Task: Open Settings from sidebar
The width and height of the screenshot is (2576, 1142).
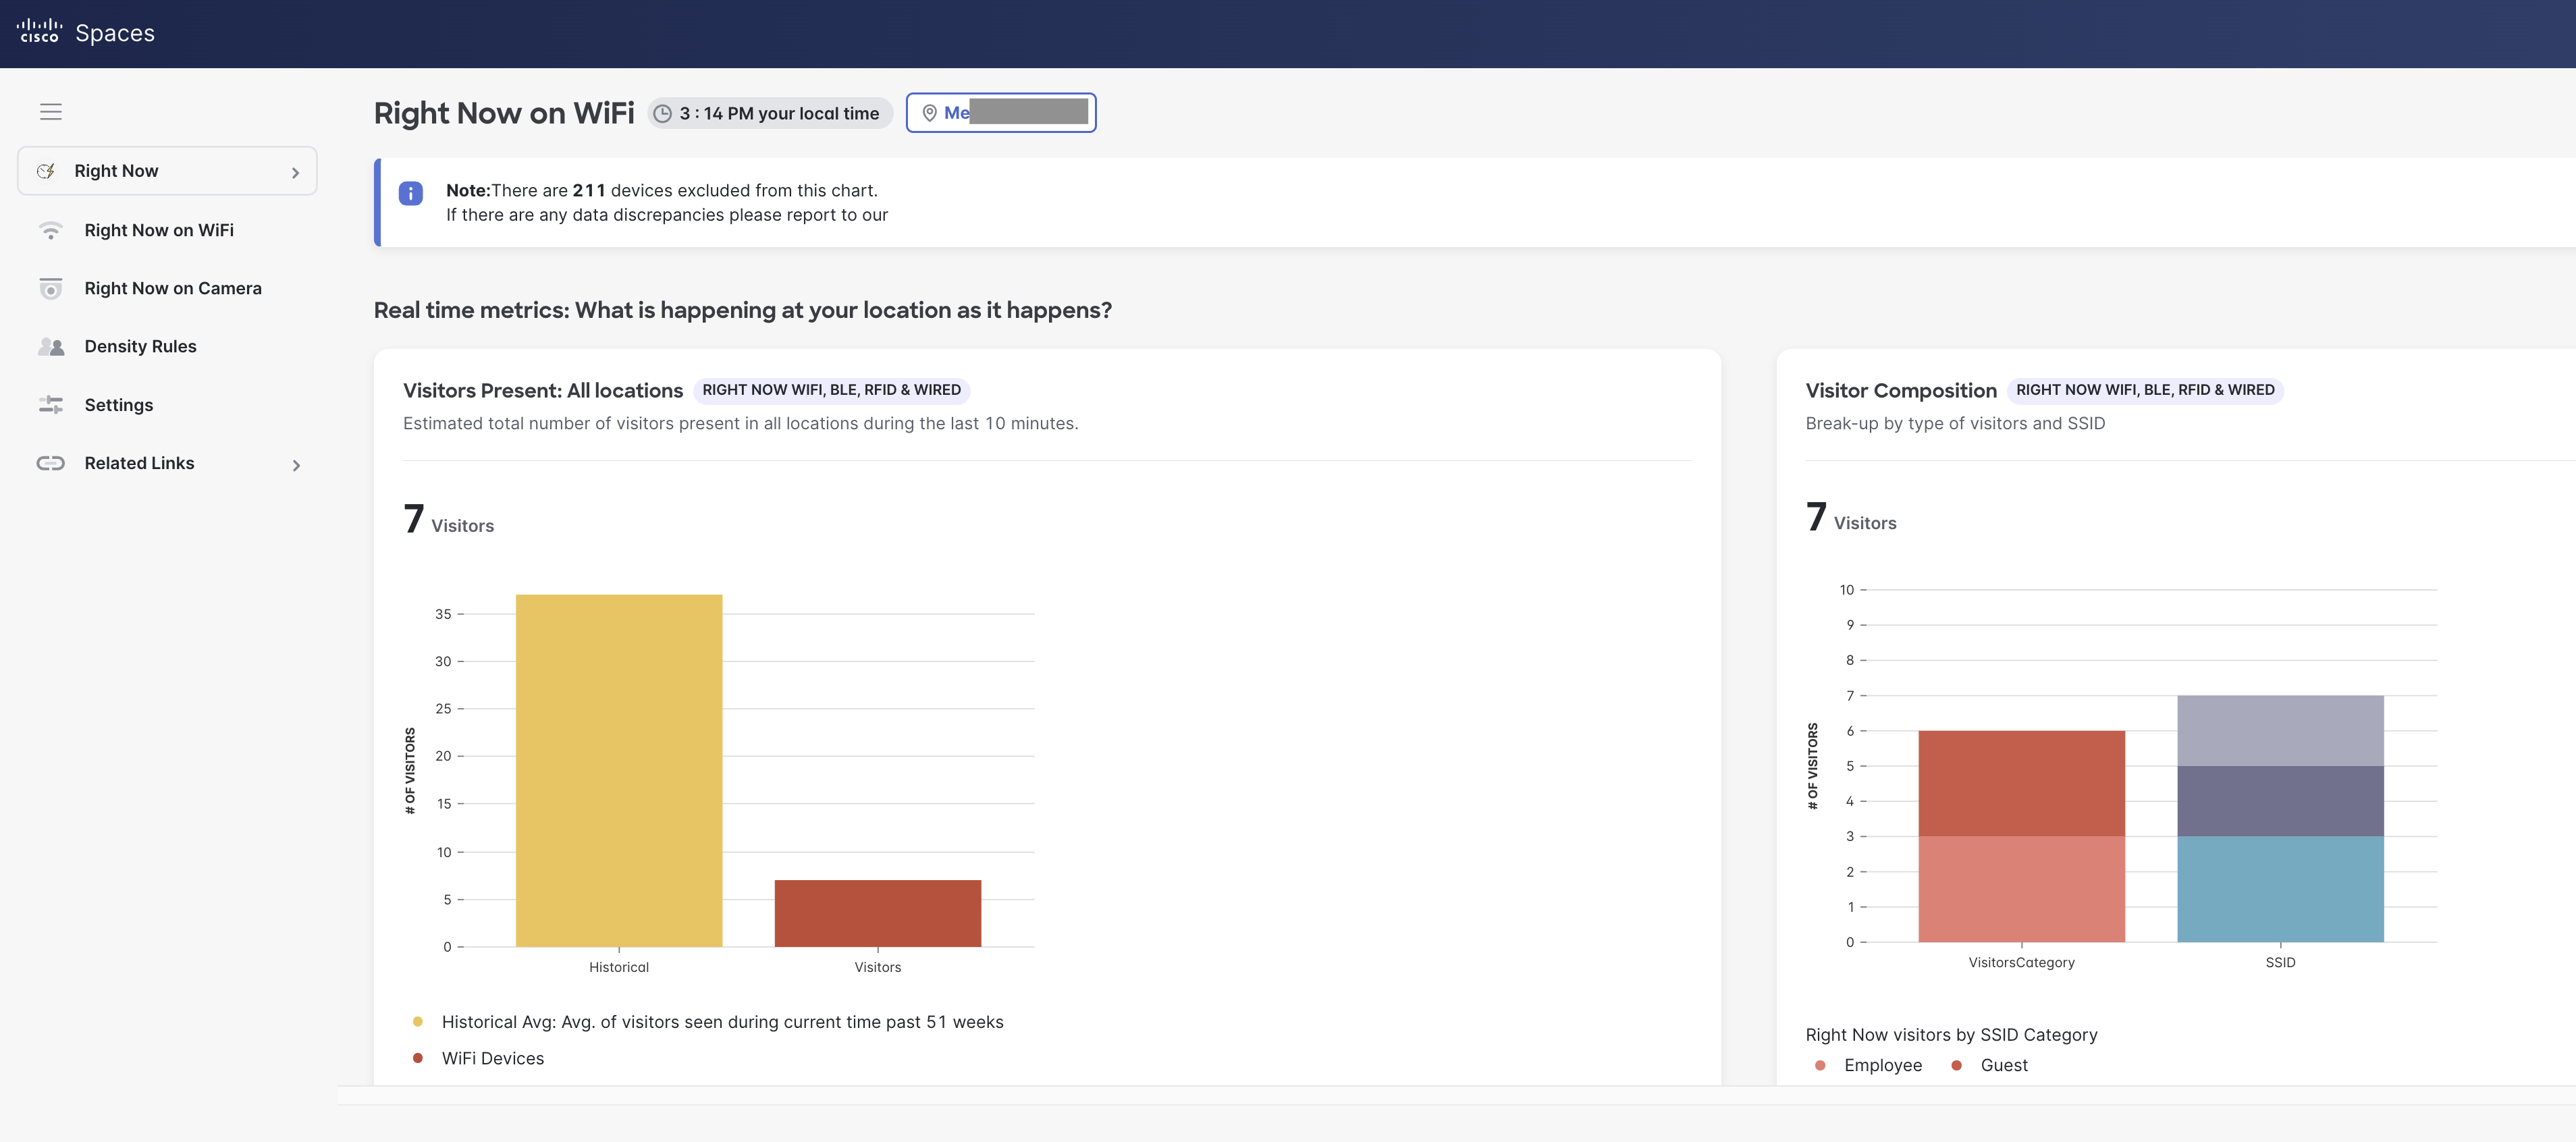Action: tap(118, 405)
